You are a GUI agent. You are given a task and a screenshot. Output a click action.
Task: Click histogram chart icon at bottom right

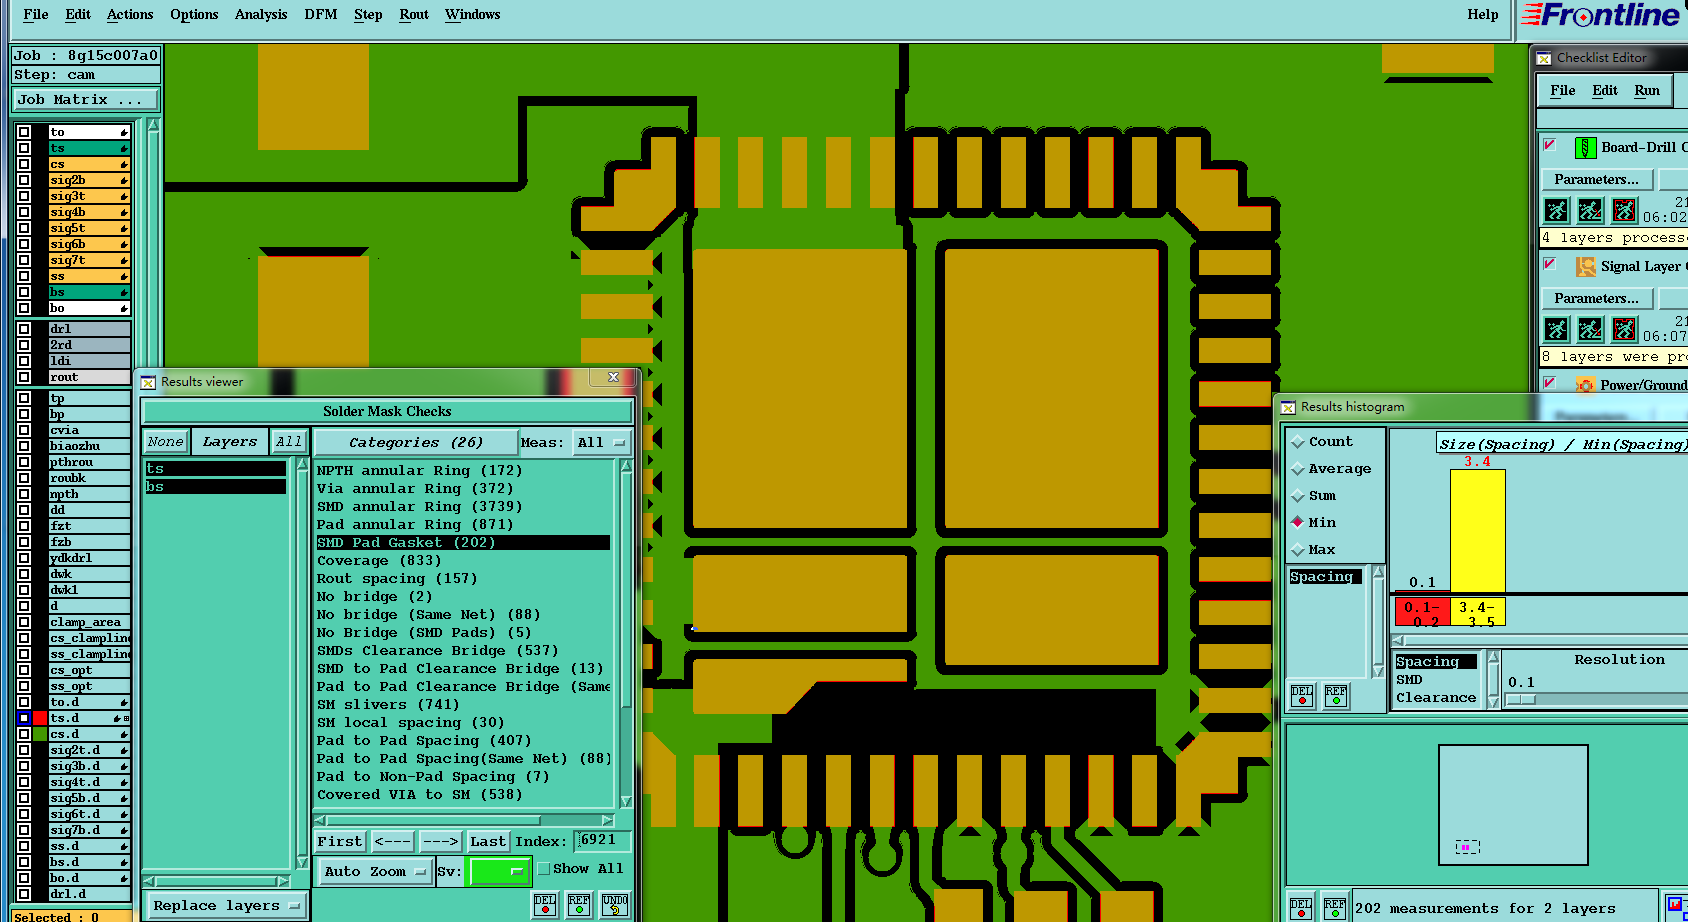(1676, 906)
